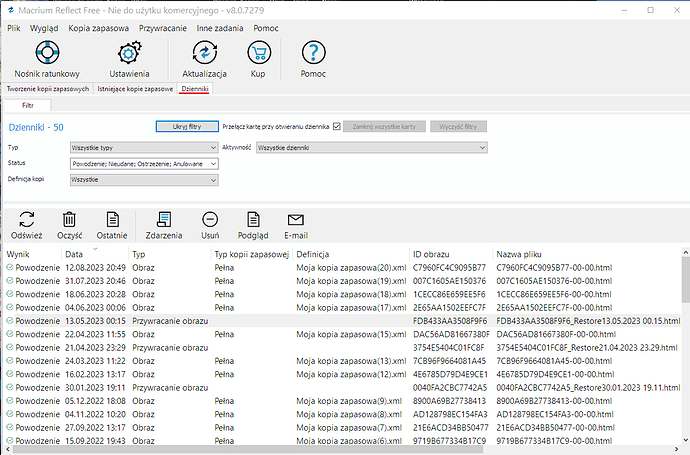The width and height of the screenshot is (690, 455).
Task: Expand the Definicja kopii dropdown
Action: coord(144,180)
